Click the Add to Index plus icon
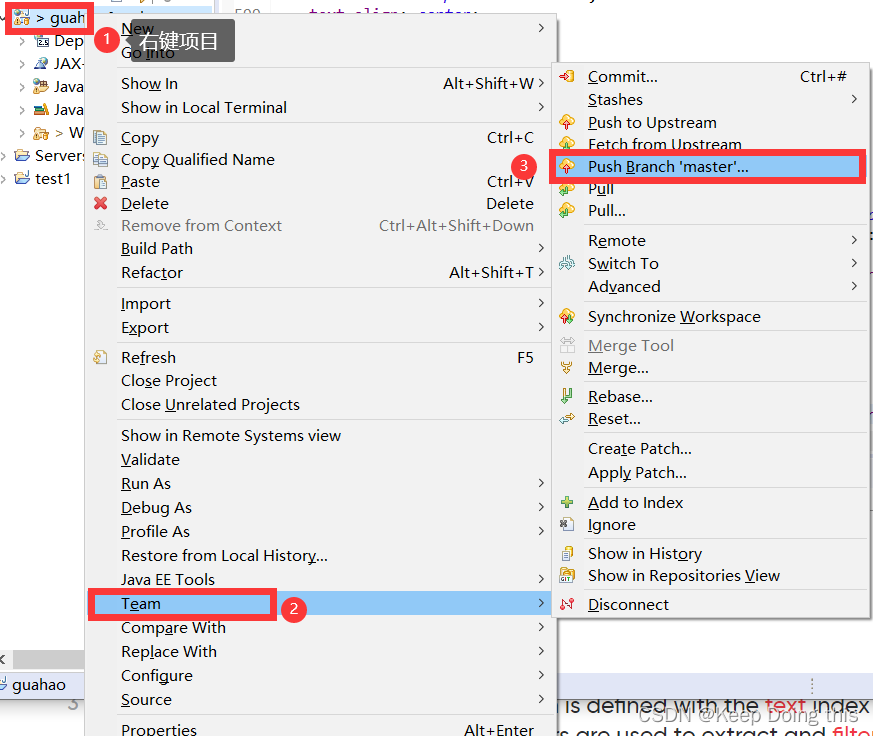 coord(567,502)
